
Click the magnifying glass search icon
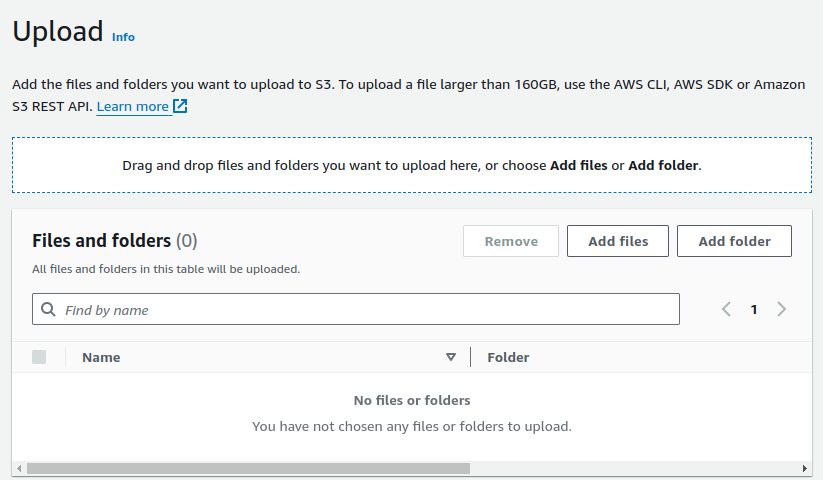pyautogui.click(x=48, y=310)
